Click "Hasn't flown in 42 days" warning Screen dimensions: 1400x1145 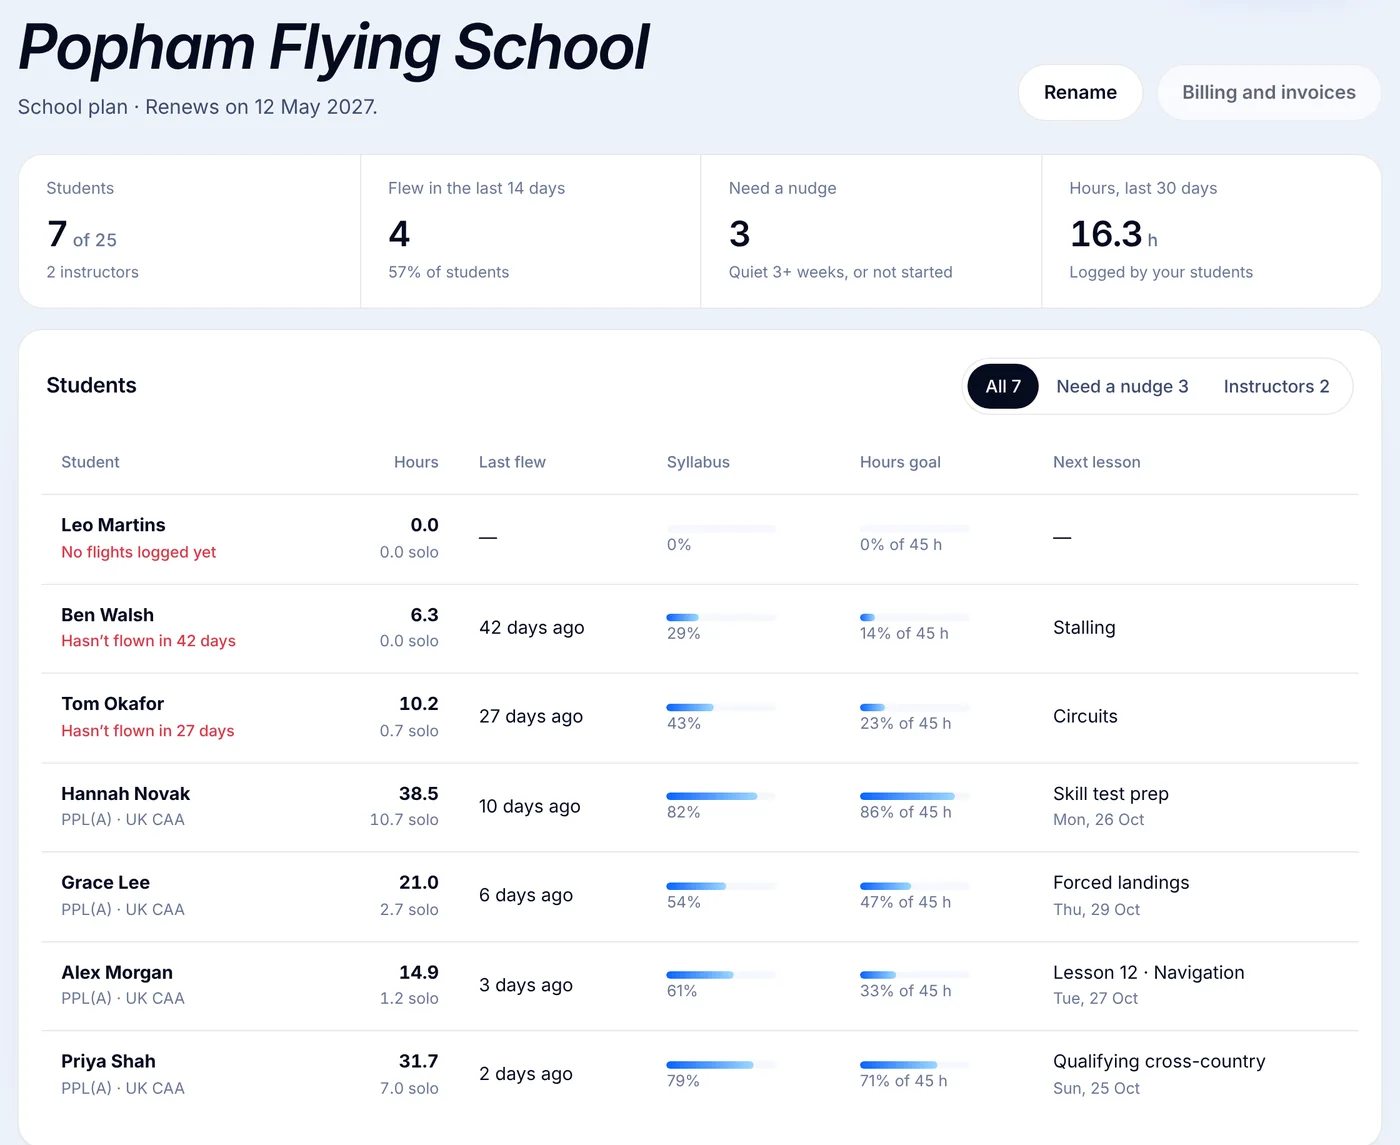[148, 641]
